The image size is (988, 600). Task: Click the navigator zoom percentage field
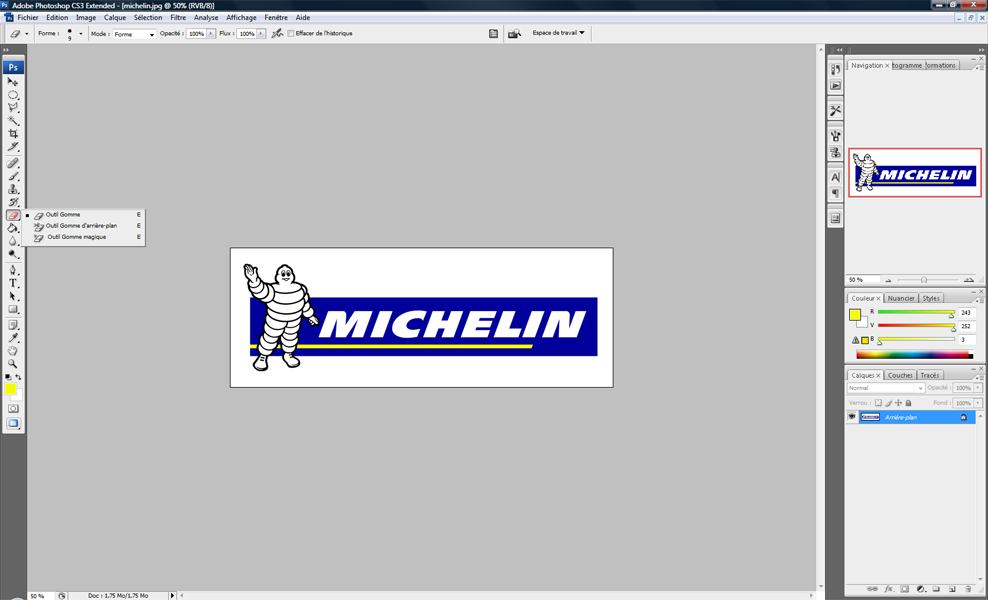(x=863, y=280)
